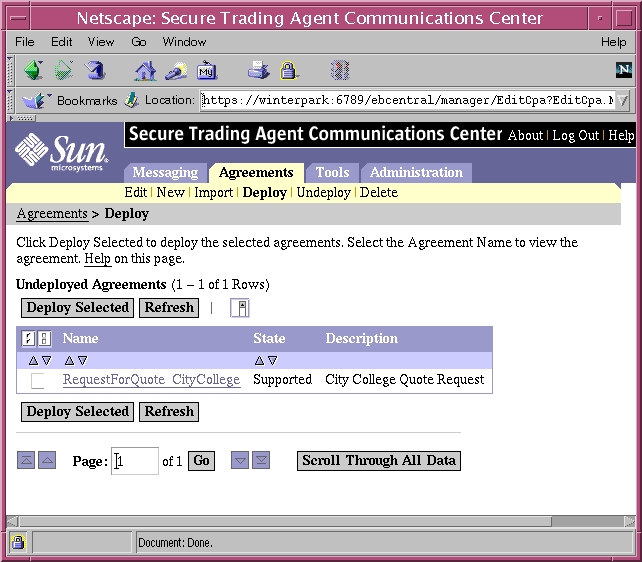Image resolution: width=642 pixels, height=562 pixels.
Task: Click the deselect-all rows icon in table header
Action: click(x=44, y=339)
